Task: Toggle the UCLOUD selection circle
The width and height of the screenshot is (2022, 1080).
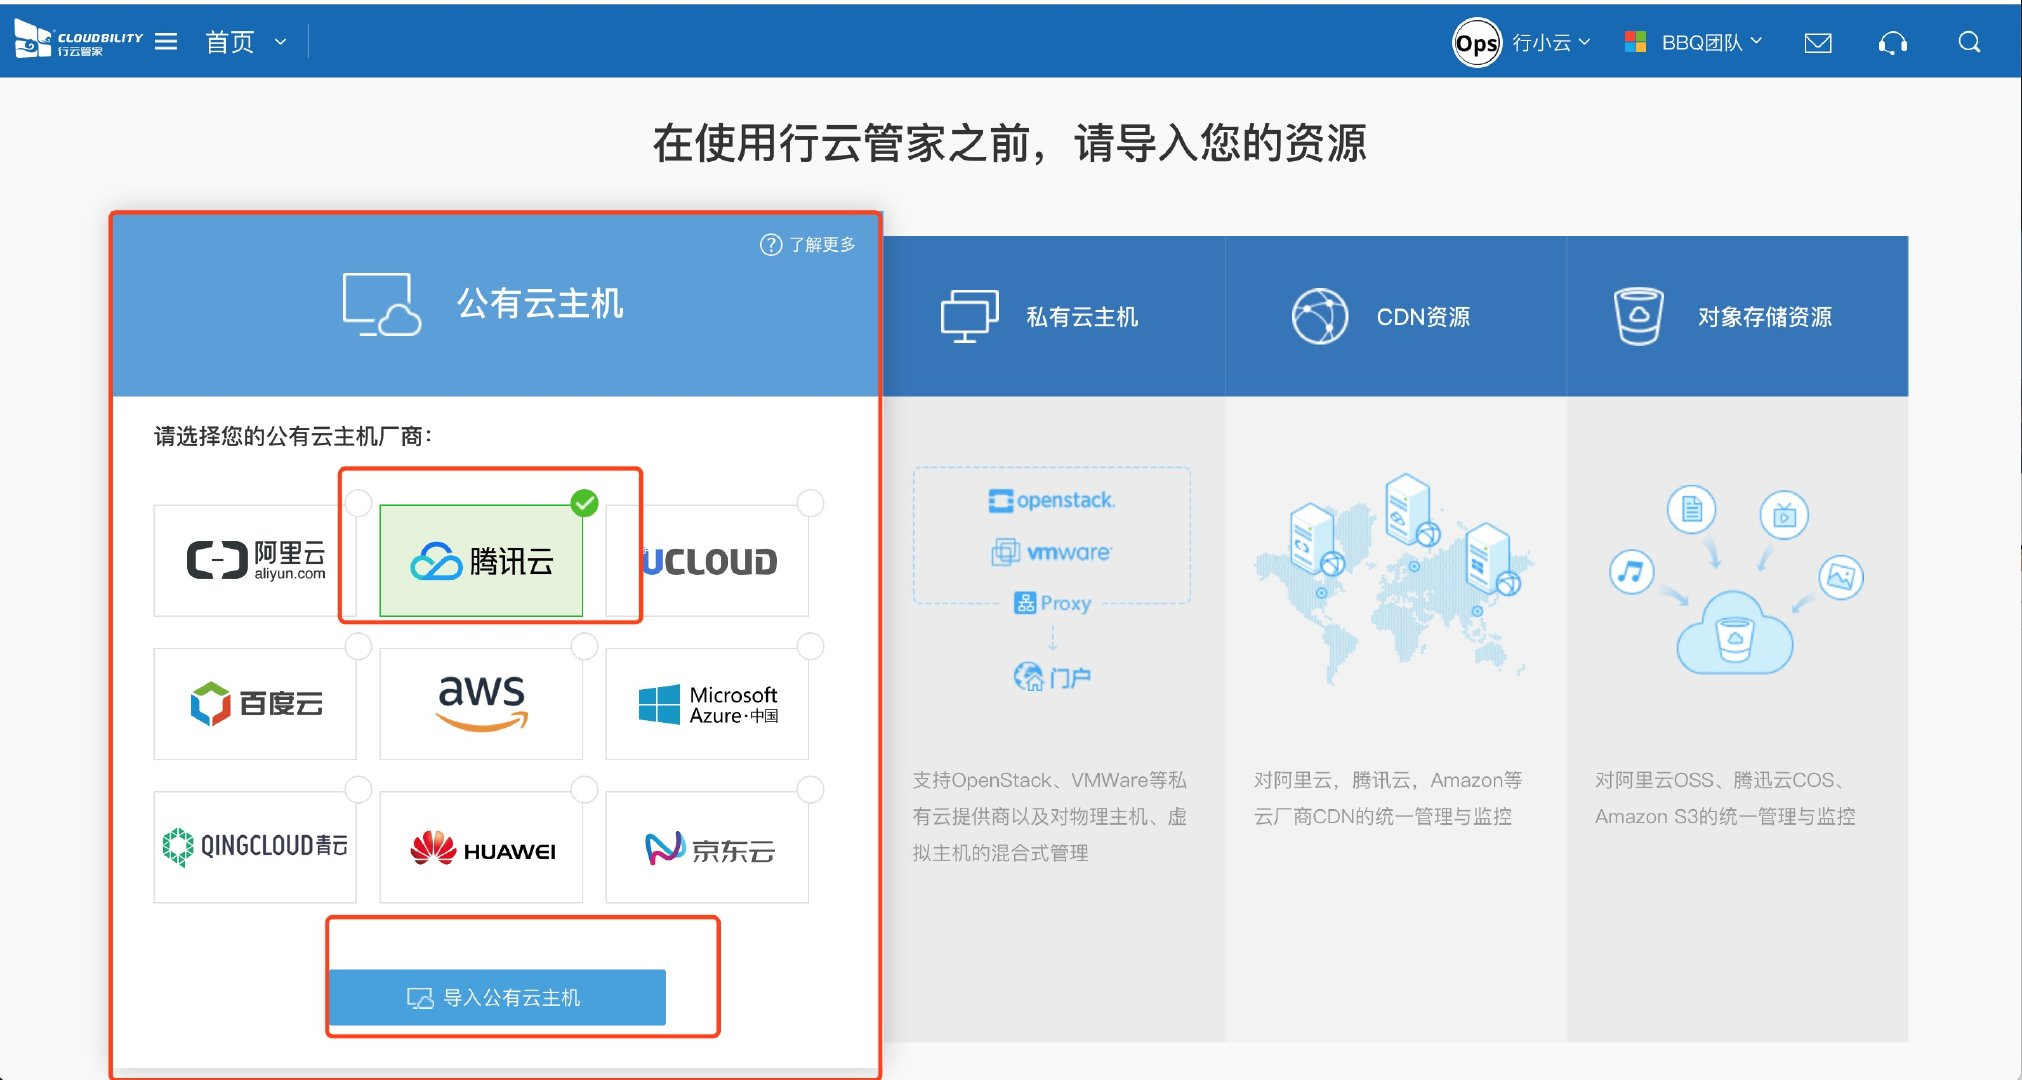Action: tap(810, 503)
